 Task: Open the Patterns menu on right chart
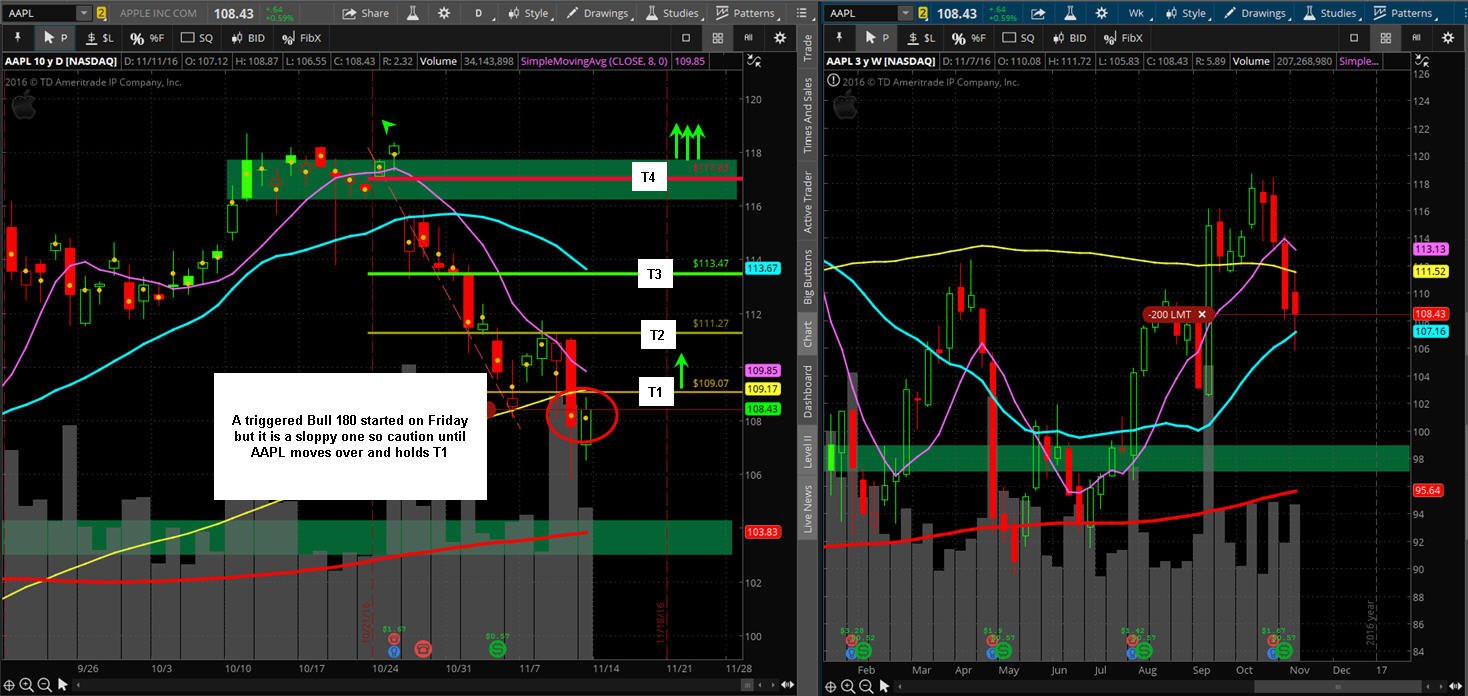pos(1405,13)
